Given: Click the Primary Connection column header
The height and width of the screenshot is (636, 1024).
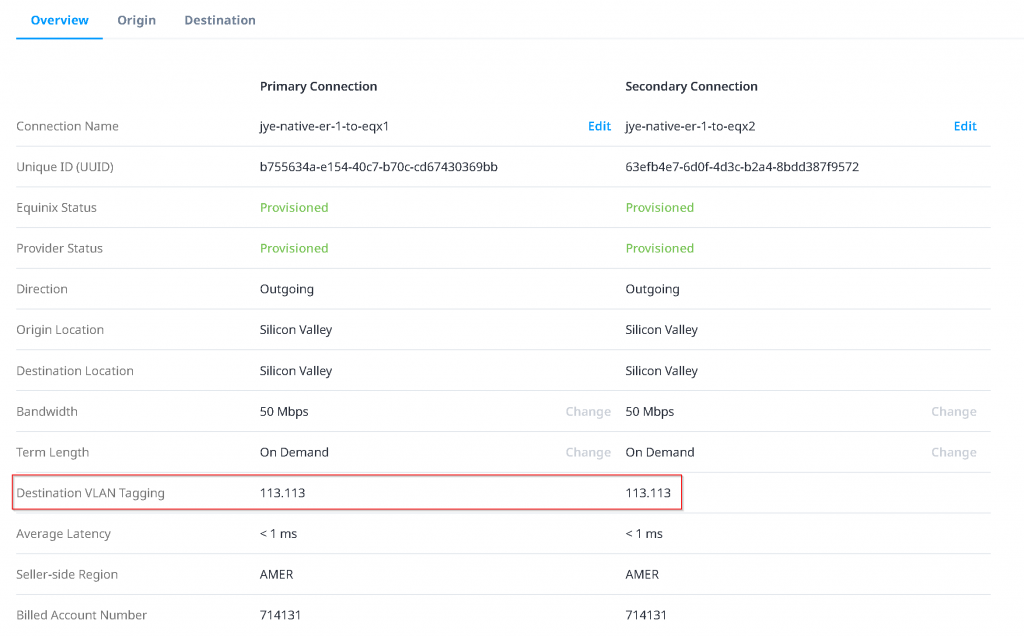Looking at the screenshot, I should click(x=318, y=86).
